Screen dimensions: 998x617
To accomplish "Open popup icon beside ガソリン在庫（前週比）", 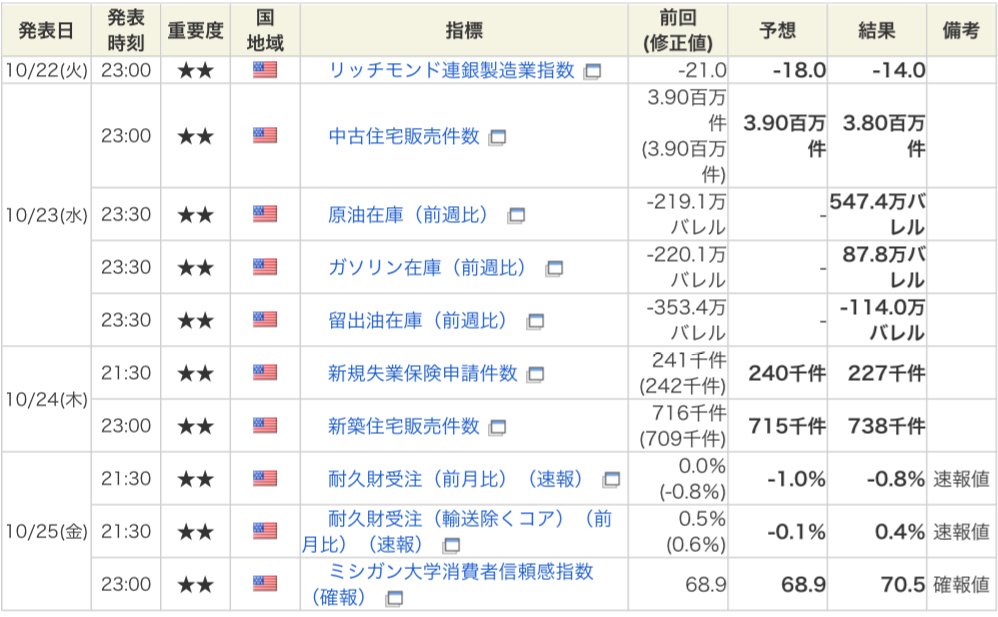I will [554, 269].
